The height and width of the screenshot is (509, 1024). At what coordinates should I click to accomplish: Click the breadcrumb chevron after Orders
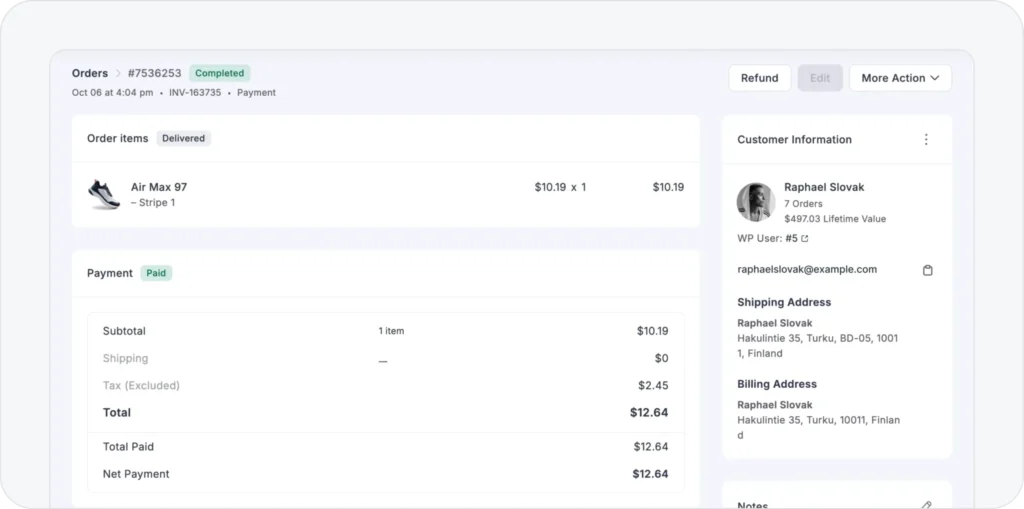pos(117,74)
